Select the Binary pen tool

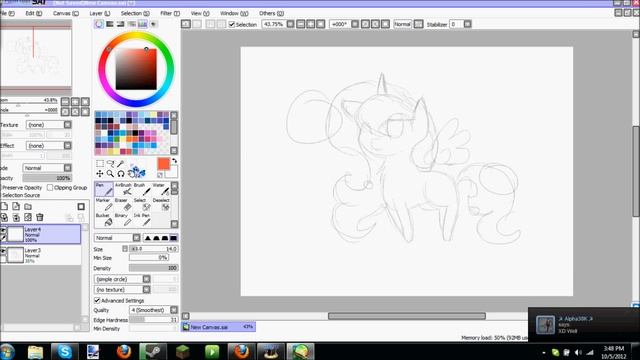tap(123, 220)
